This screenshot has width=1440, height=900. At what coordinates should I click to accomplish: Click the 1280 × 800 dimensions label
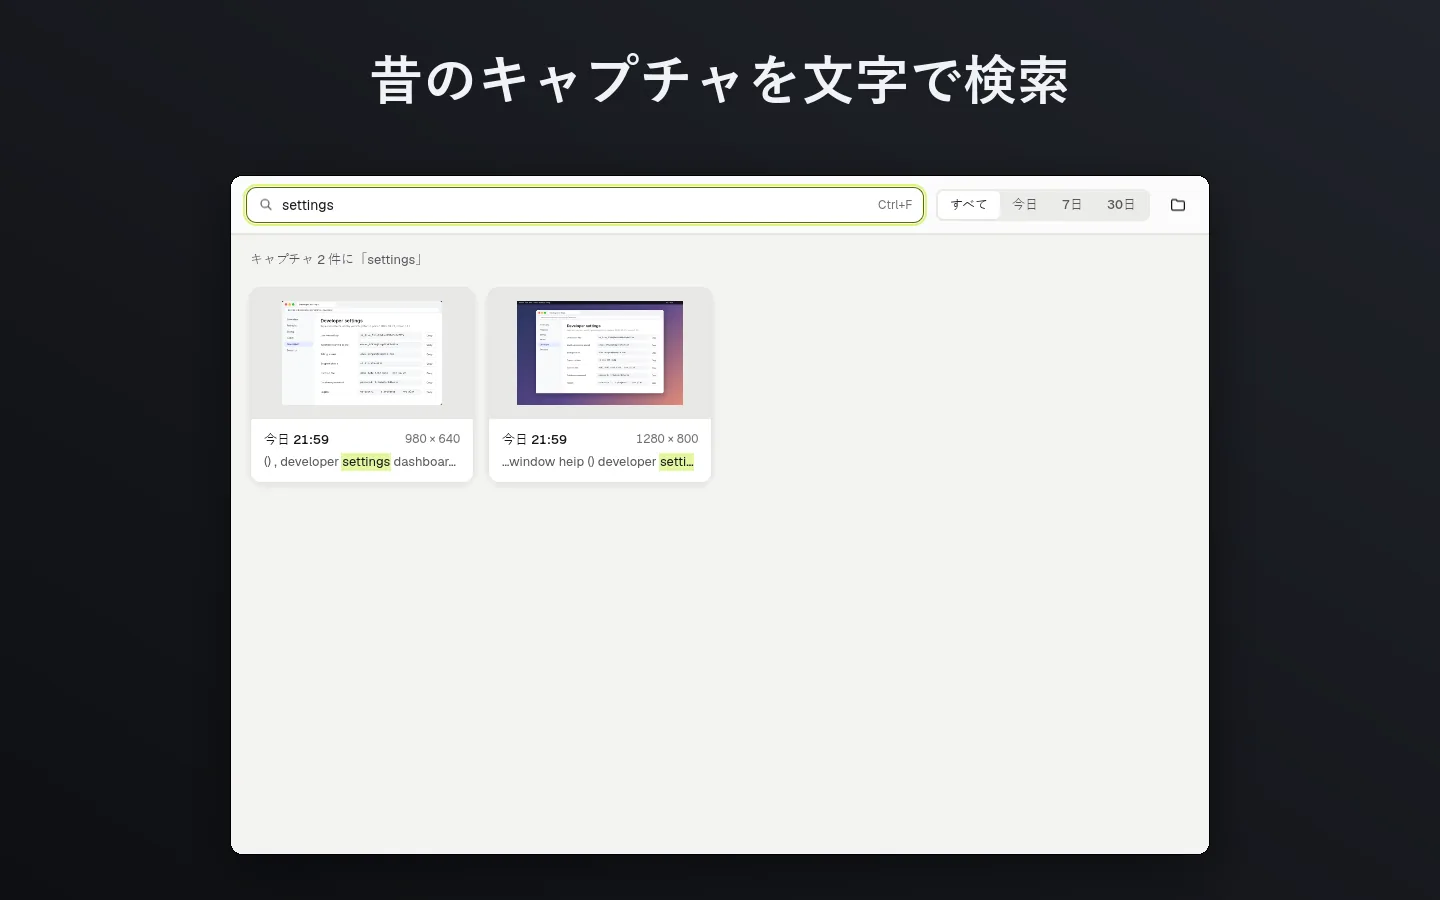tap(667, 439)
